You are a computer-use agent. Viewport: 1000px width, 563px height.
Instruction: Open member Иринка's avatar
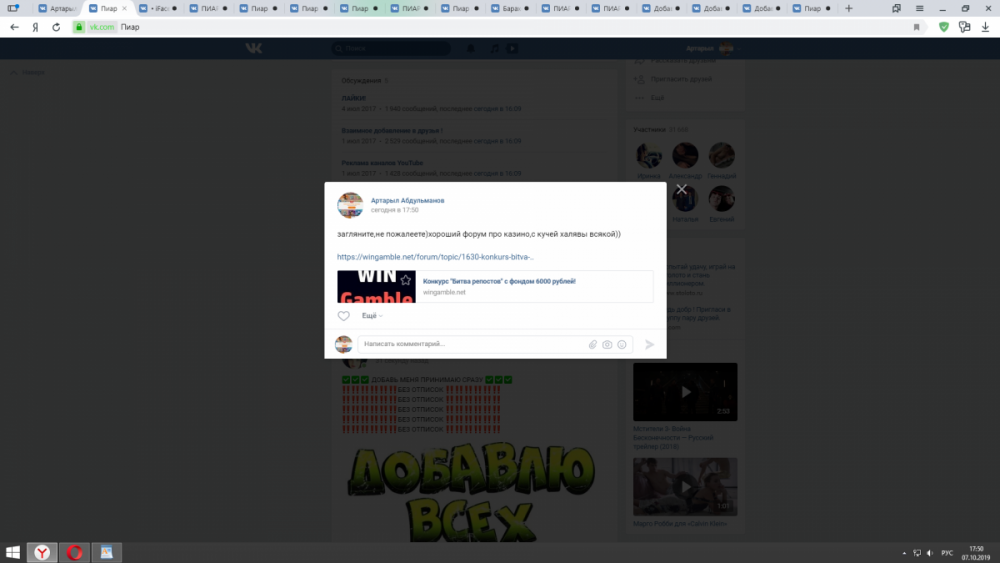(x=649, y=155)
